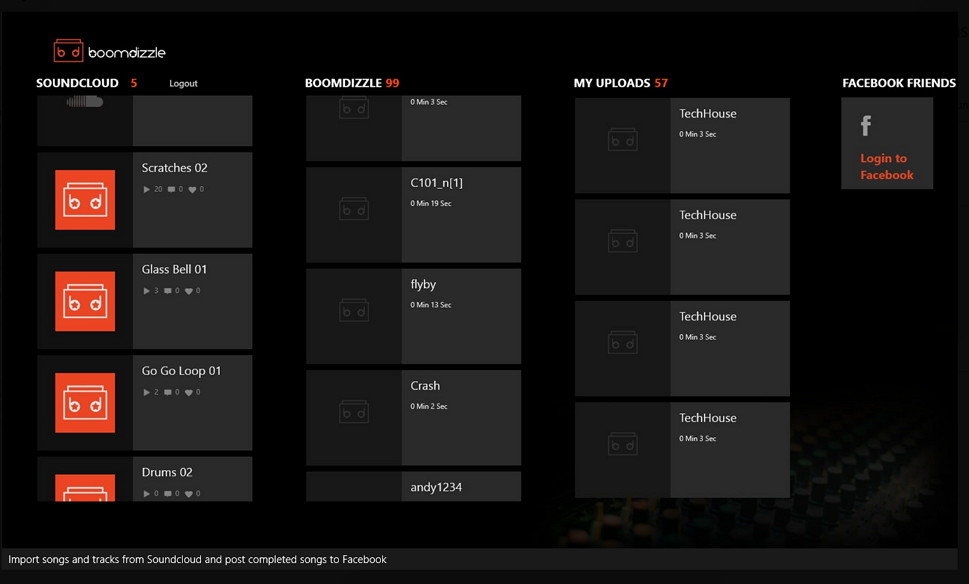The height and width of the screenshot is (584, 969).
Task: Open Glass Bell 01 cassette artwork
Action: click(85, 302)
